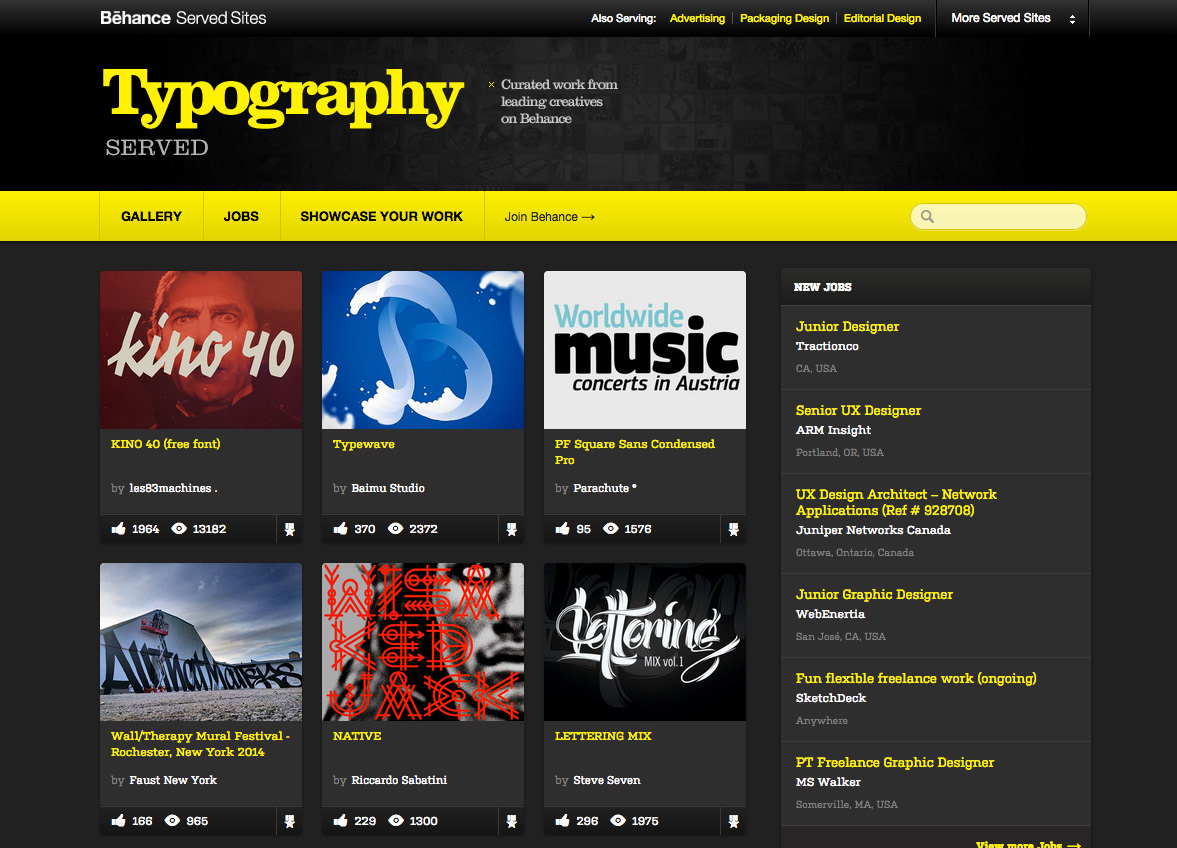The image size is (1177, 848).
Task: Open the Wall/Therapy mural thumbnail
Action: tap(201, 642)
